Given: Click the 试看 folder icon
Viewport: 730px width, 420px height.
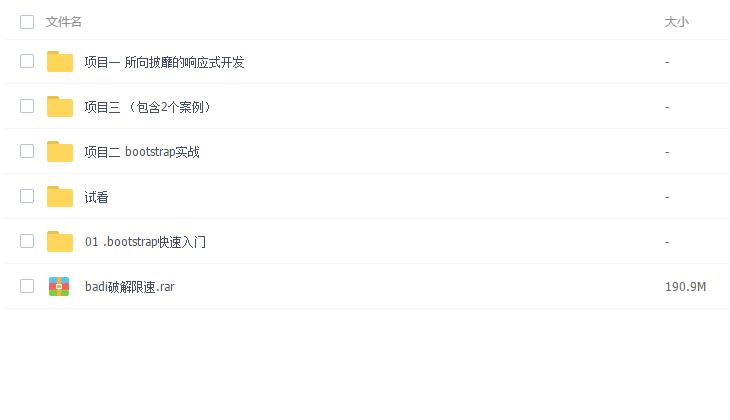Looking at the screenshot, I should (x=60, y=197).
